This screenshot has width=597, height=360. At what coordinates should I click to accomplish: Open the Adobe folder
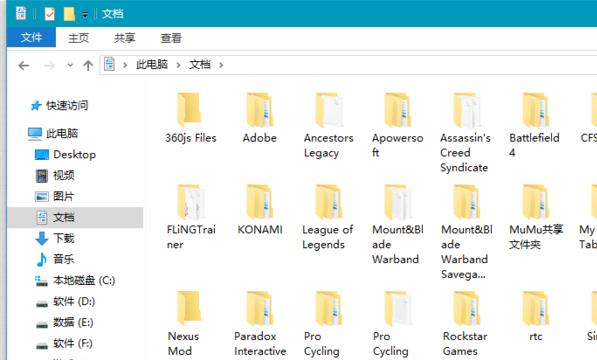click(x=260, y=118)
